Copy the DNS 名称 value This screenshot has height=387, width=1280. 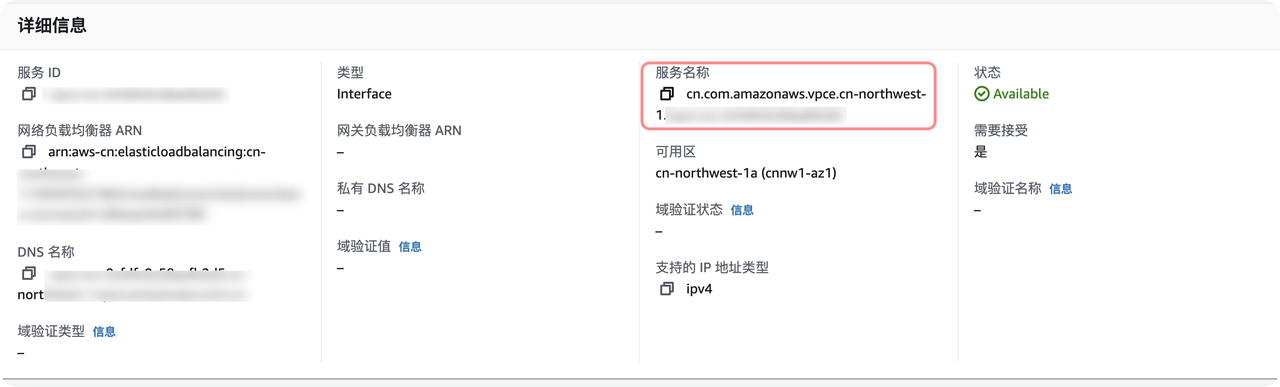point(28,273)
